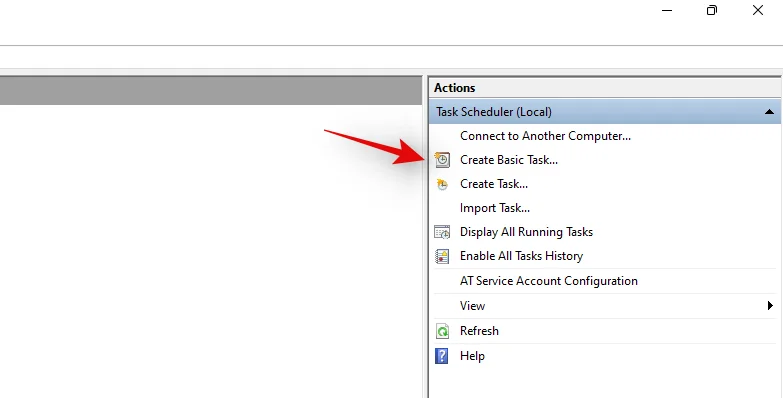Click the blue Help question mark icon

(441, 356)
